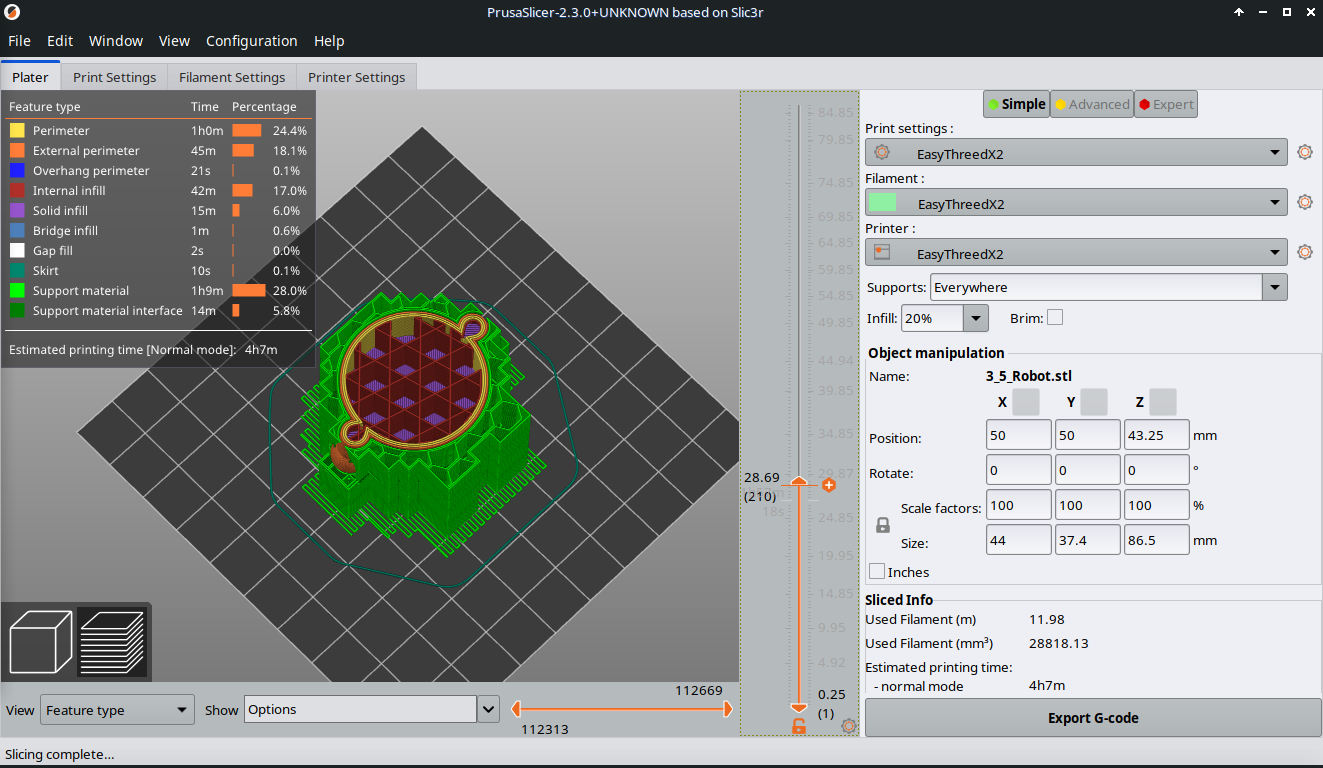This screenshot has height=768, width=1323.
Task: Enable the Brim checkbox
Action: coord(1054,318)
